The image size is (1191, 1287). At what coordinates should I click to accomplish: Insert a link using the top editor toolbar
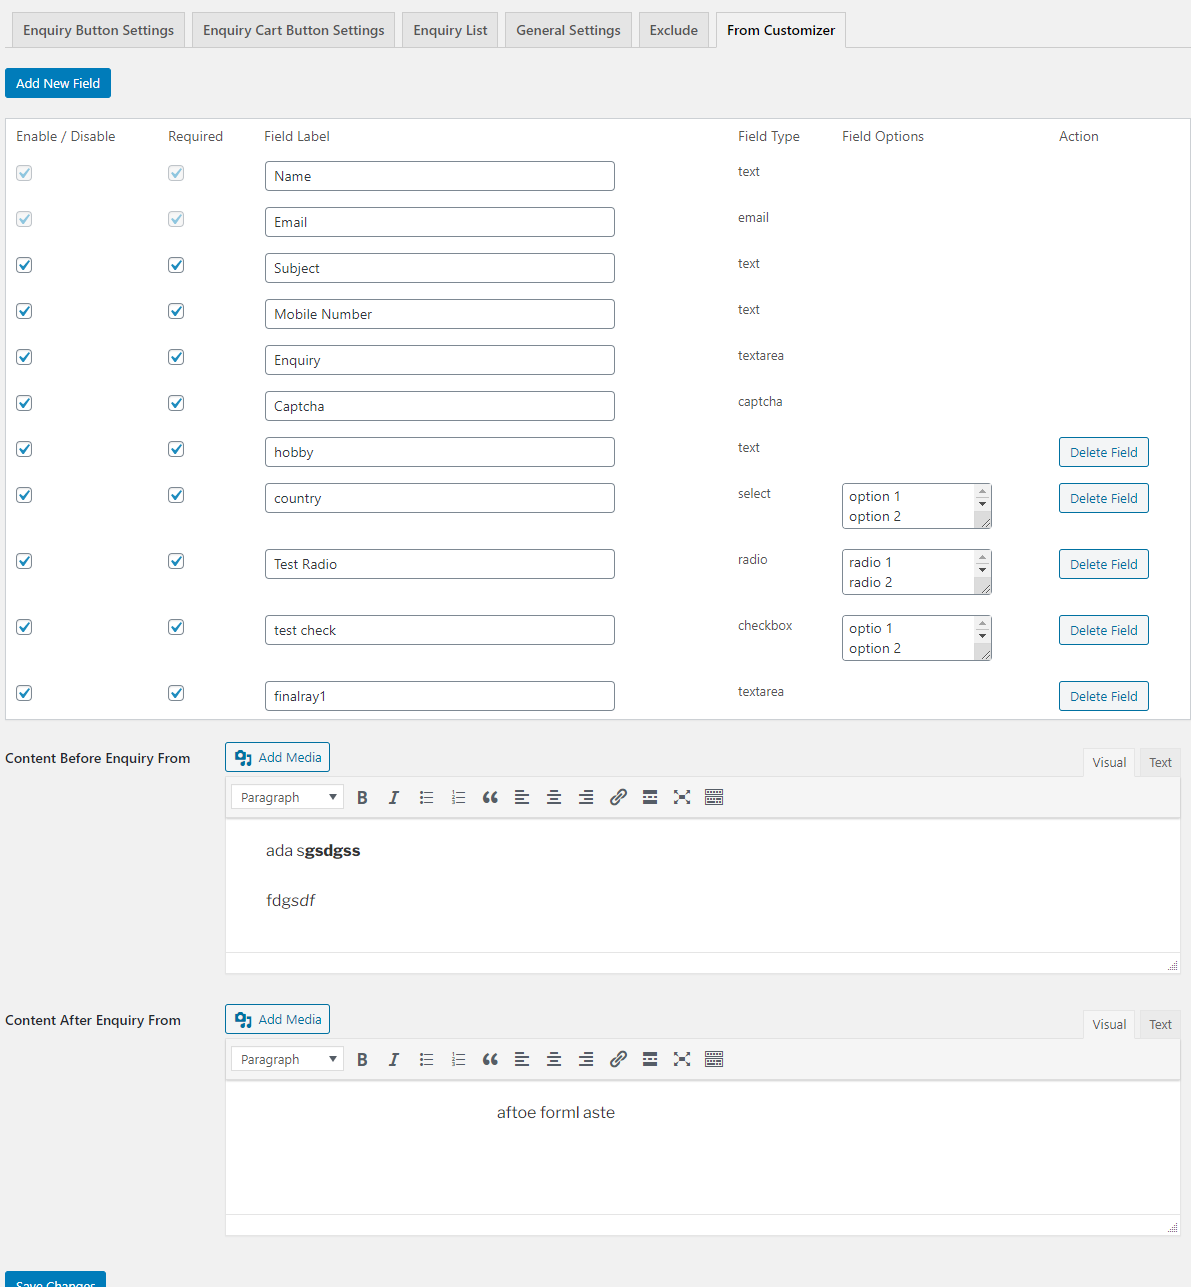pyautogui.click(x=618, y=797)
